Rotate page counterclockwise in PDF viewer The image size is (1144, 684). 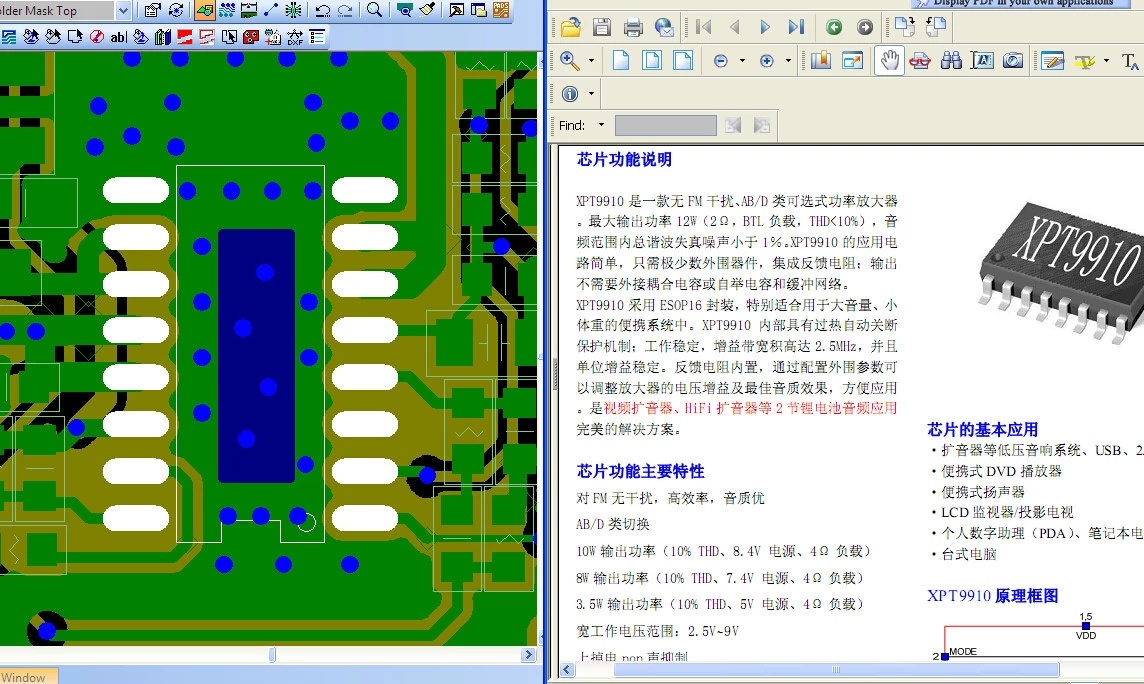(x=935, y=27)
